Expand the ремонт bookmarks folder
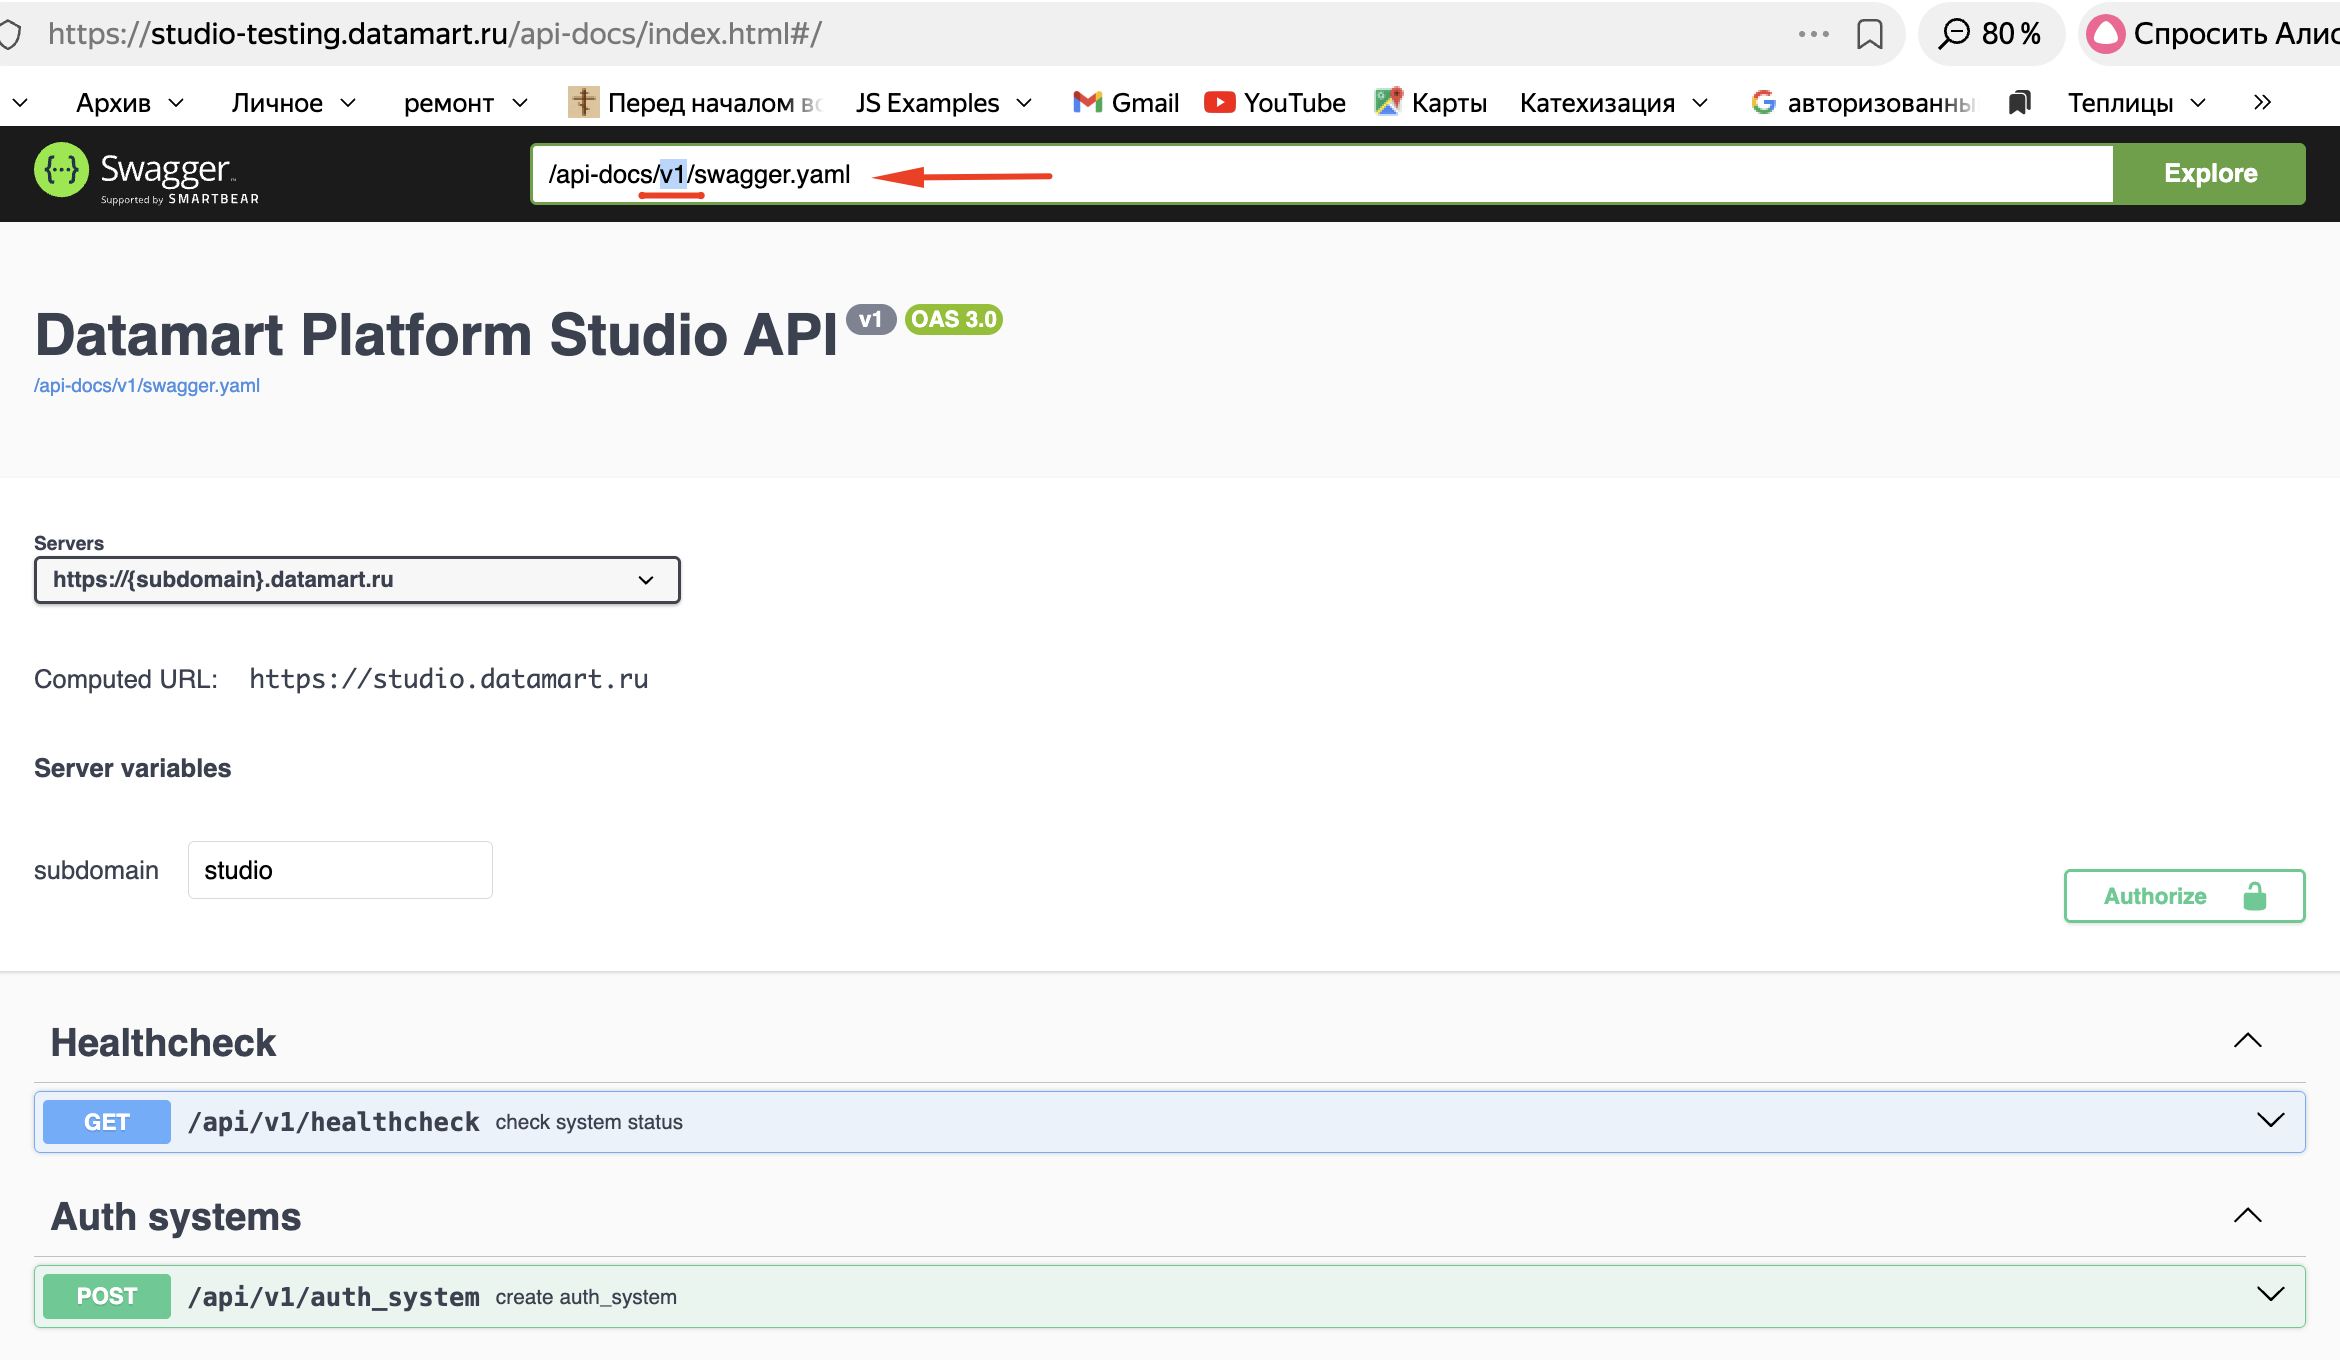 coord(466,103)
